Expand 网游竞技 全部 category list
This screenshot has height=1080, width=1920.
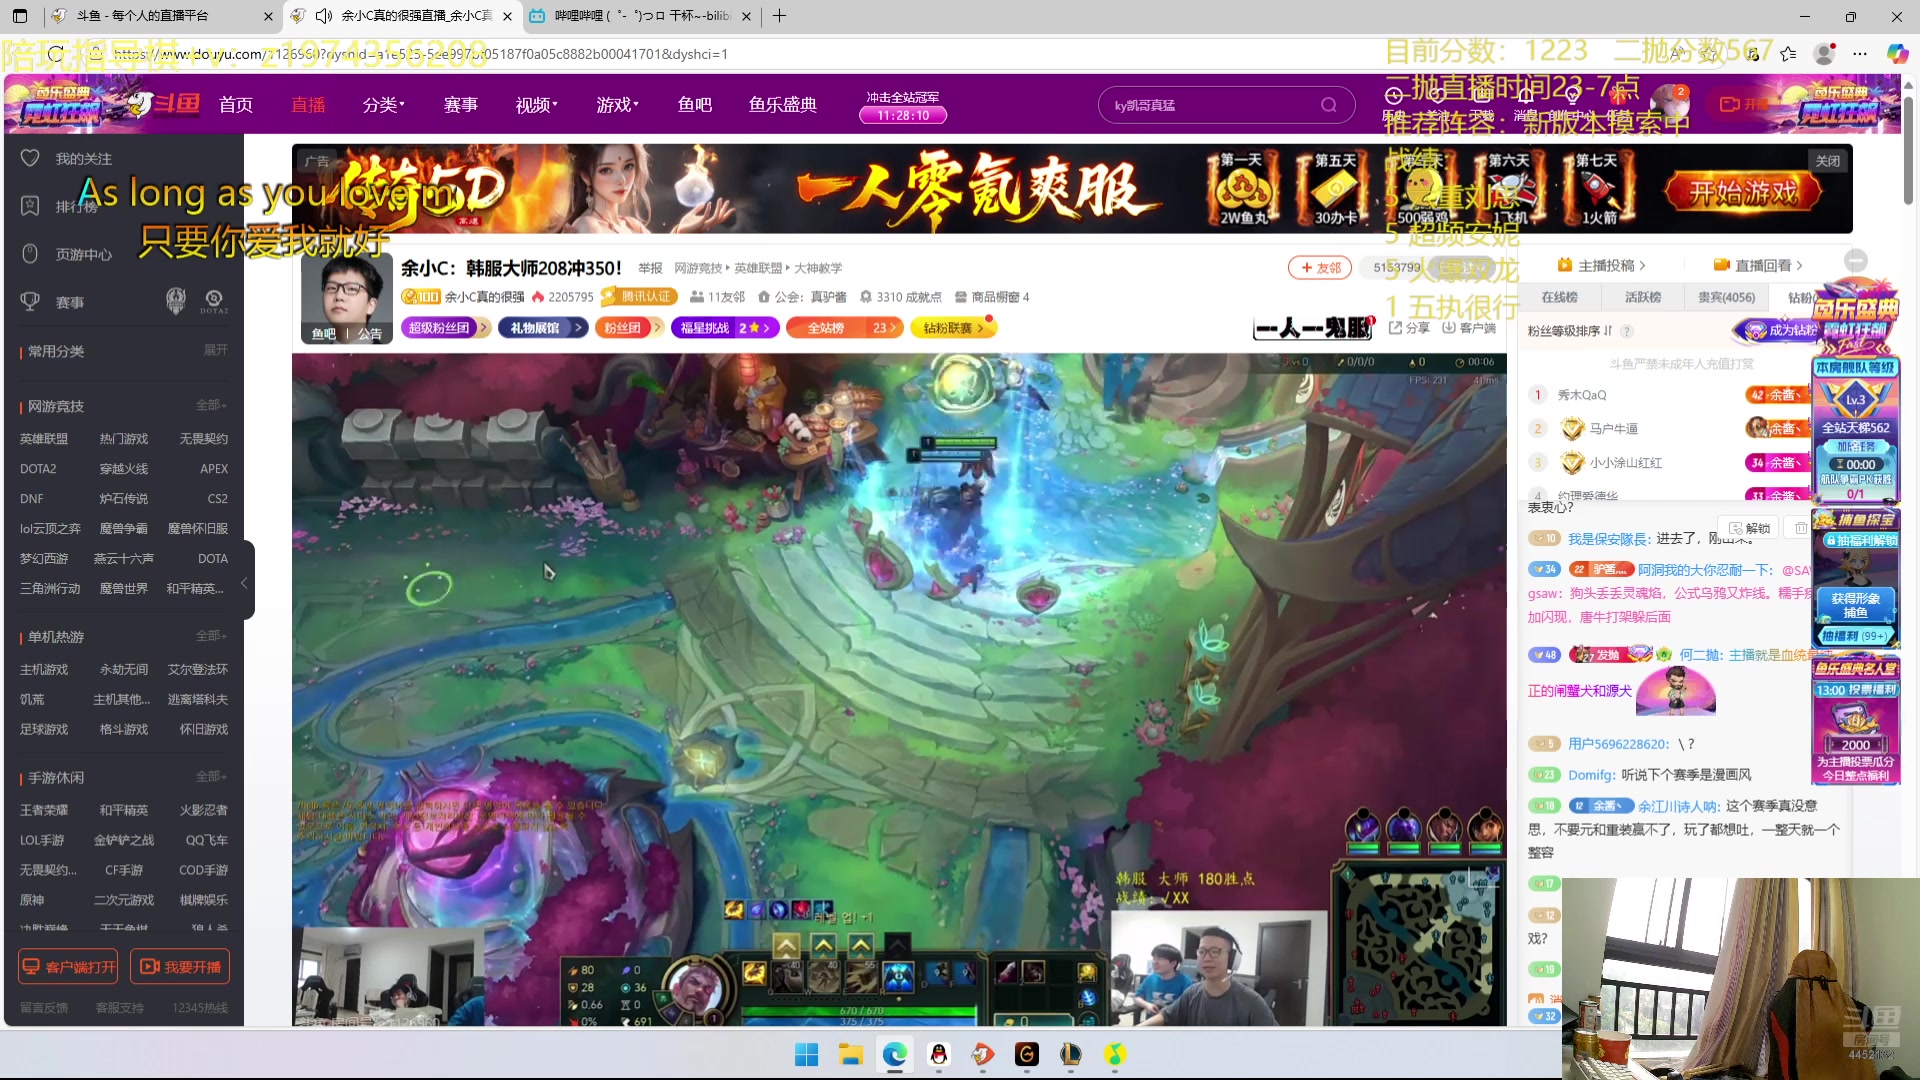click(x=211, y=405)
